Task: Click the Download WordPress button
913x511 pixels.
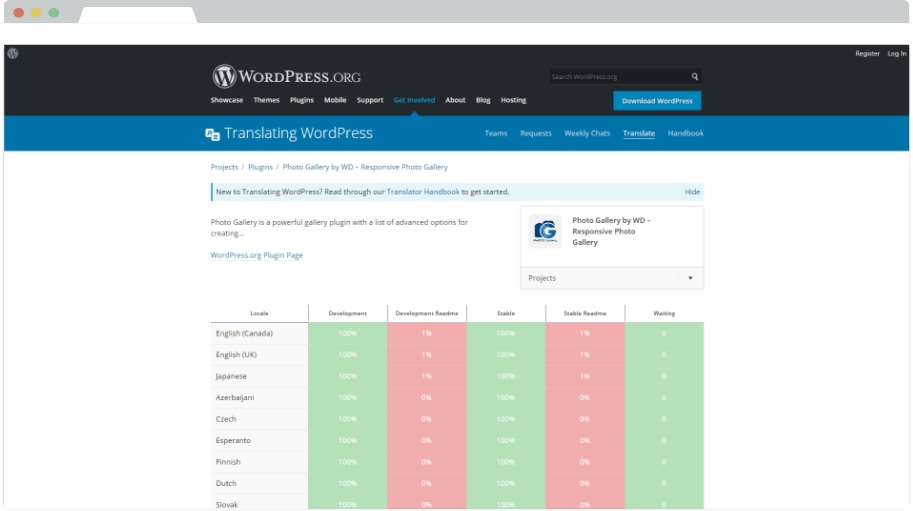Action: [657, 101]
